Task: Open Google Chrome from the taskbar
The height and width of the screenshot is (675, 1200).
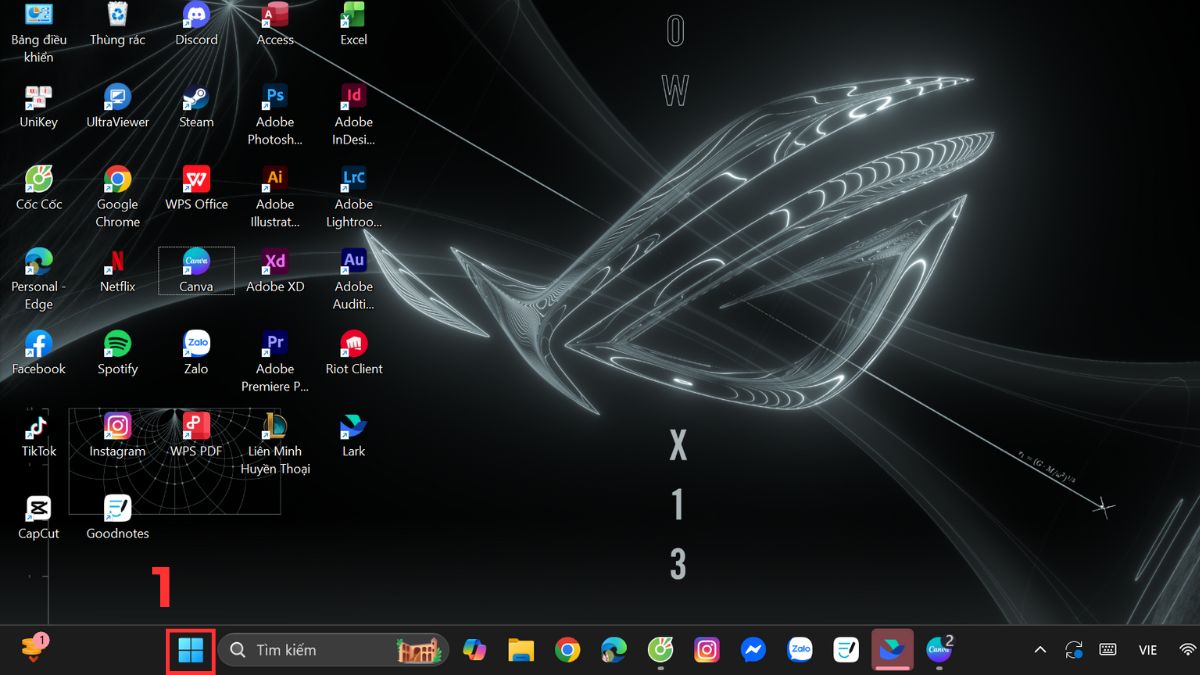Action: click(x=567, y=649)
